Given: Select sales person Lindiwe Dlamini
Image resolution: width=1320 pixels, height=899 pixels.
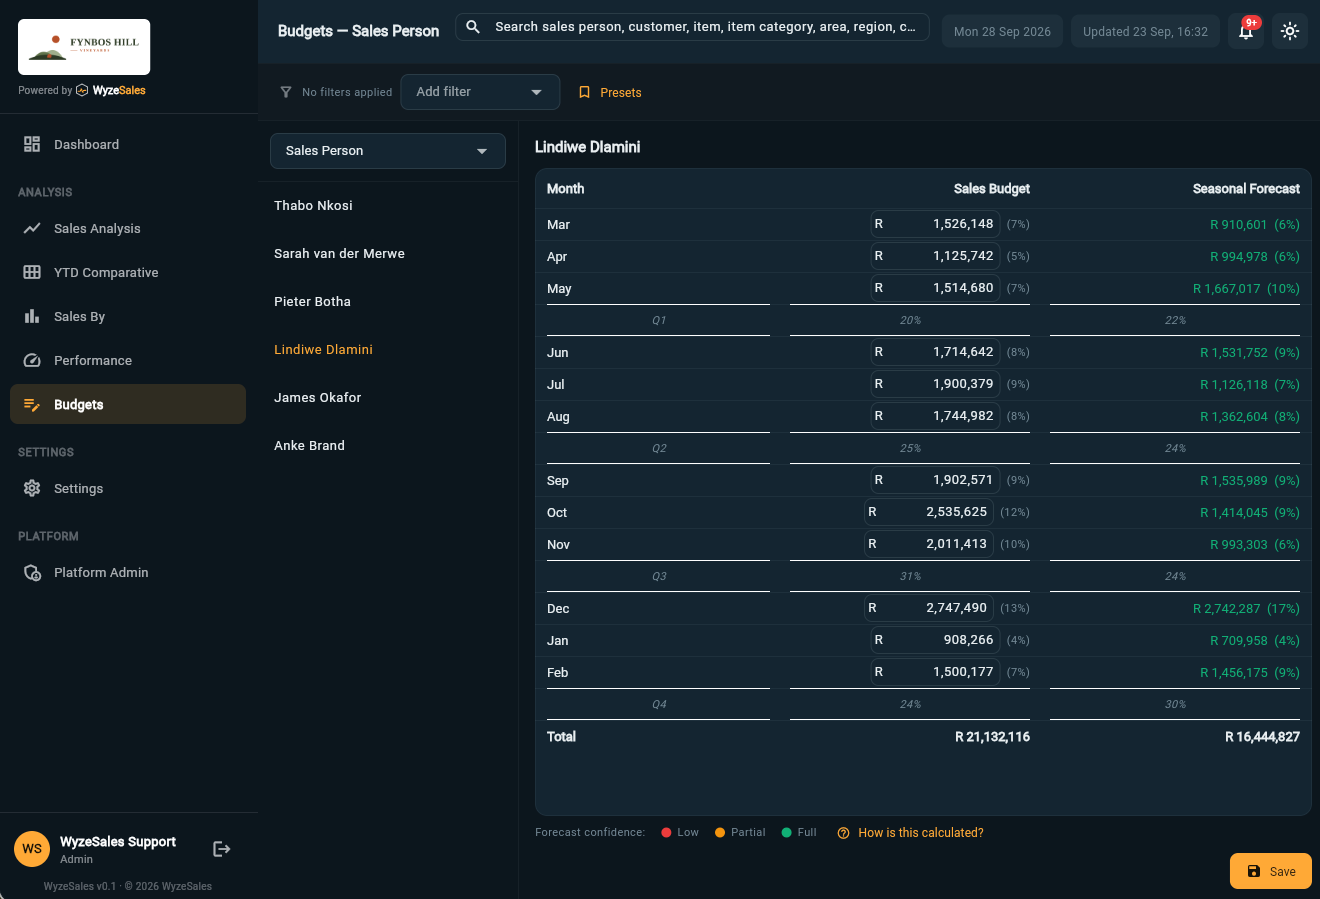Looking at the screenshot, I should coord(388,349).
